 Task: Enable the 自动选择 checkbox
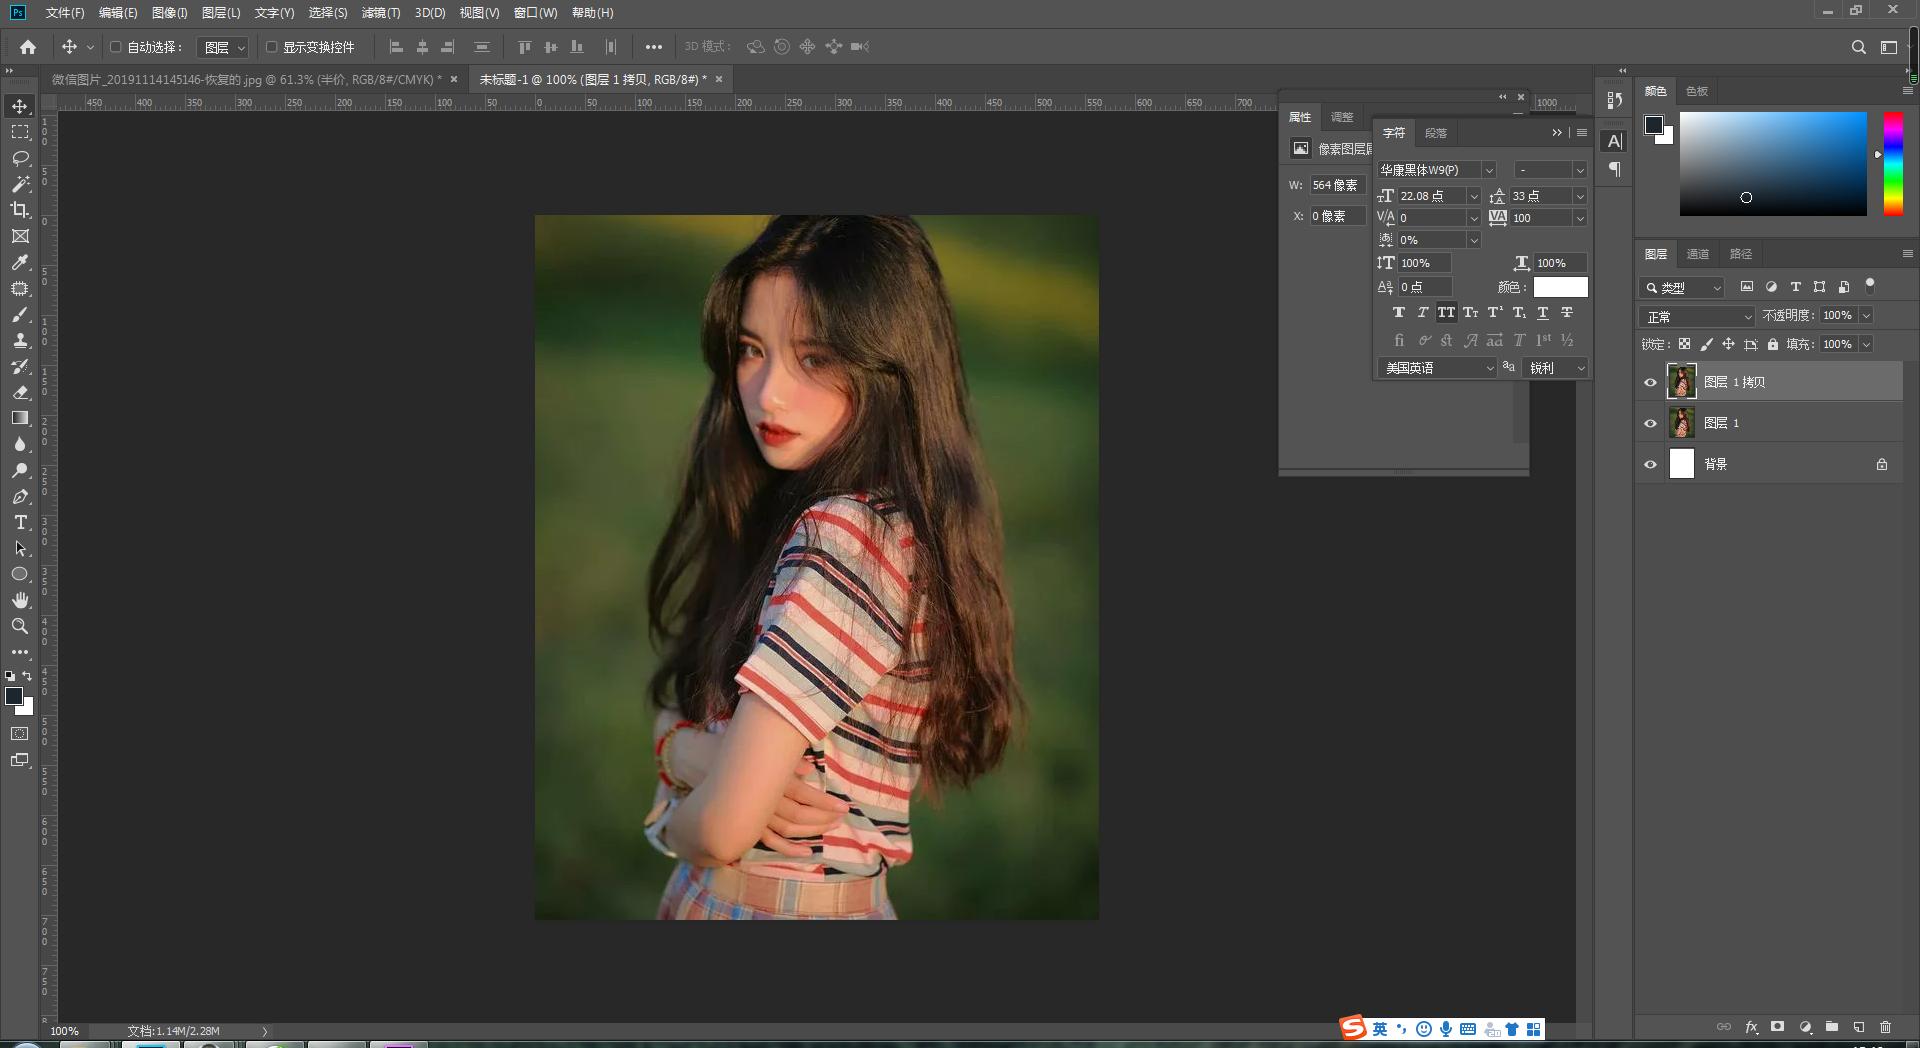115,47
